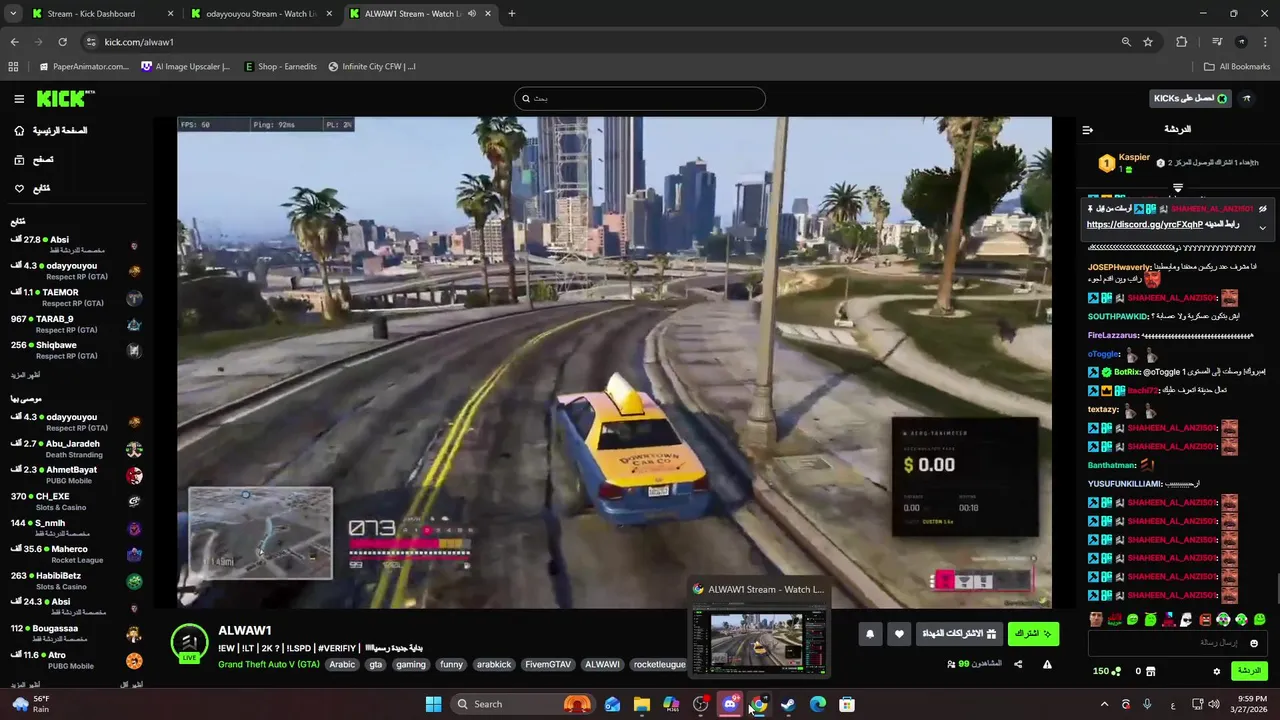Viewport: 1280px width, 720px height.
Task: Collapse the gift leaderboard arrow in chat
Action: 1178,187
